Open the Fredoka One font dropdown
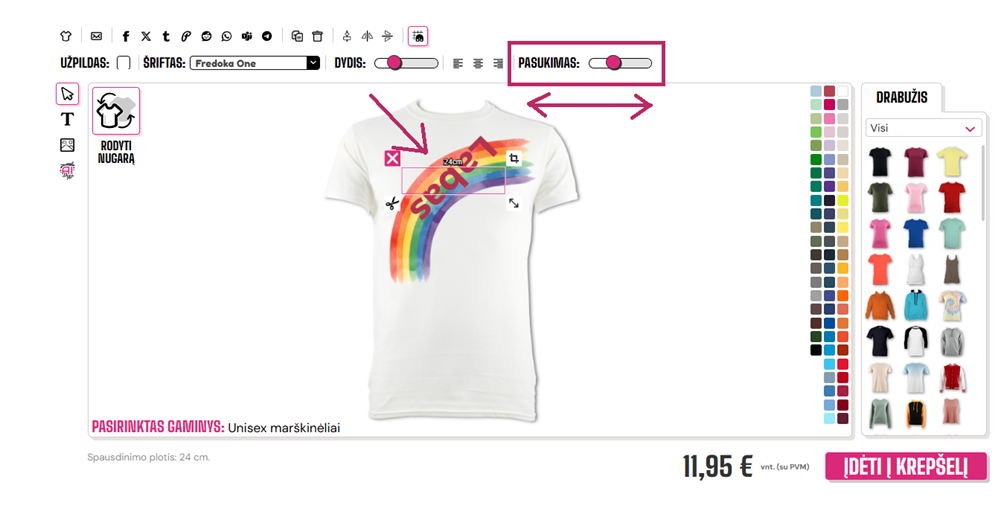This screenshot has height=517, width=1004. point(255,63)
